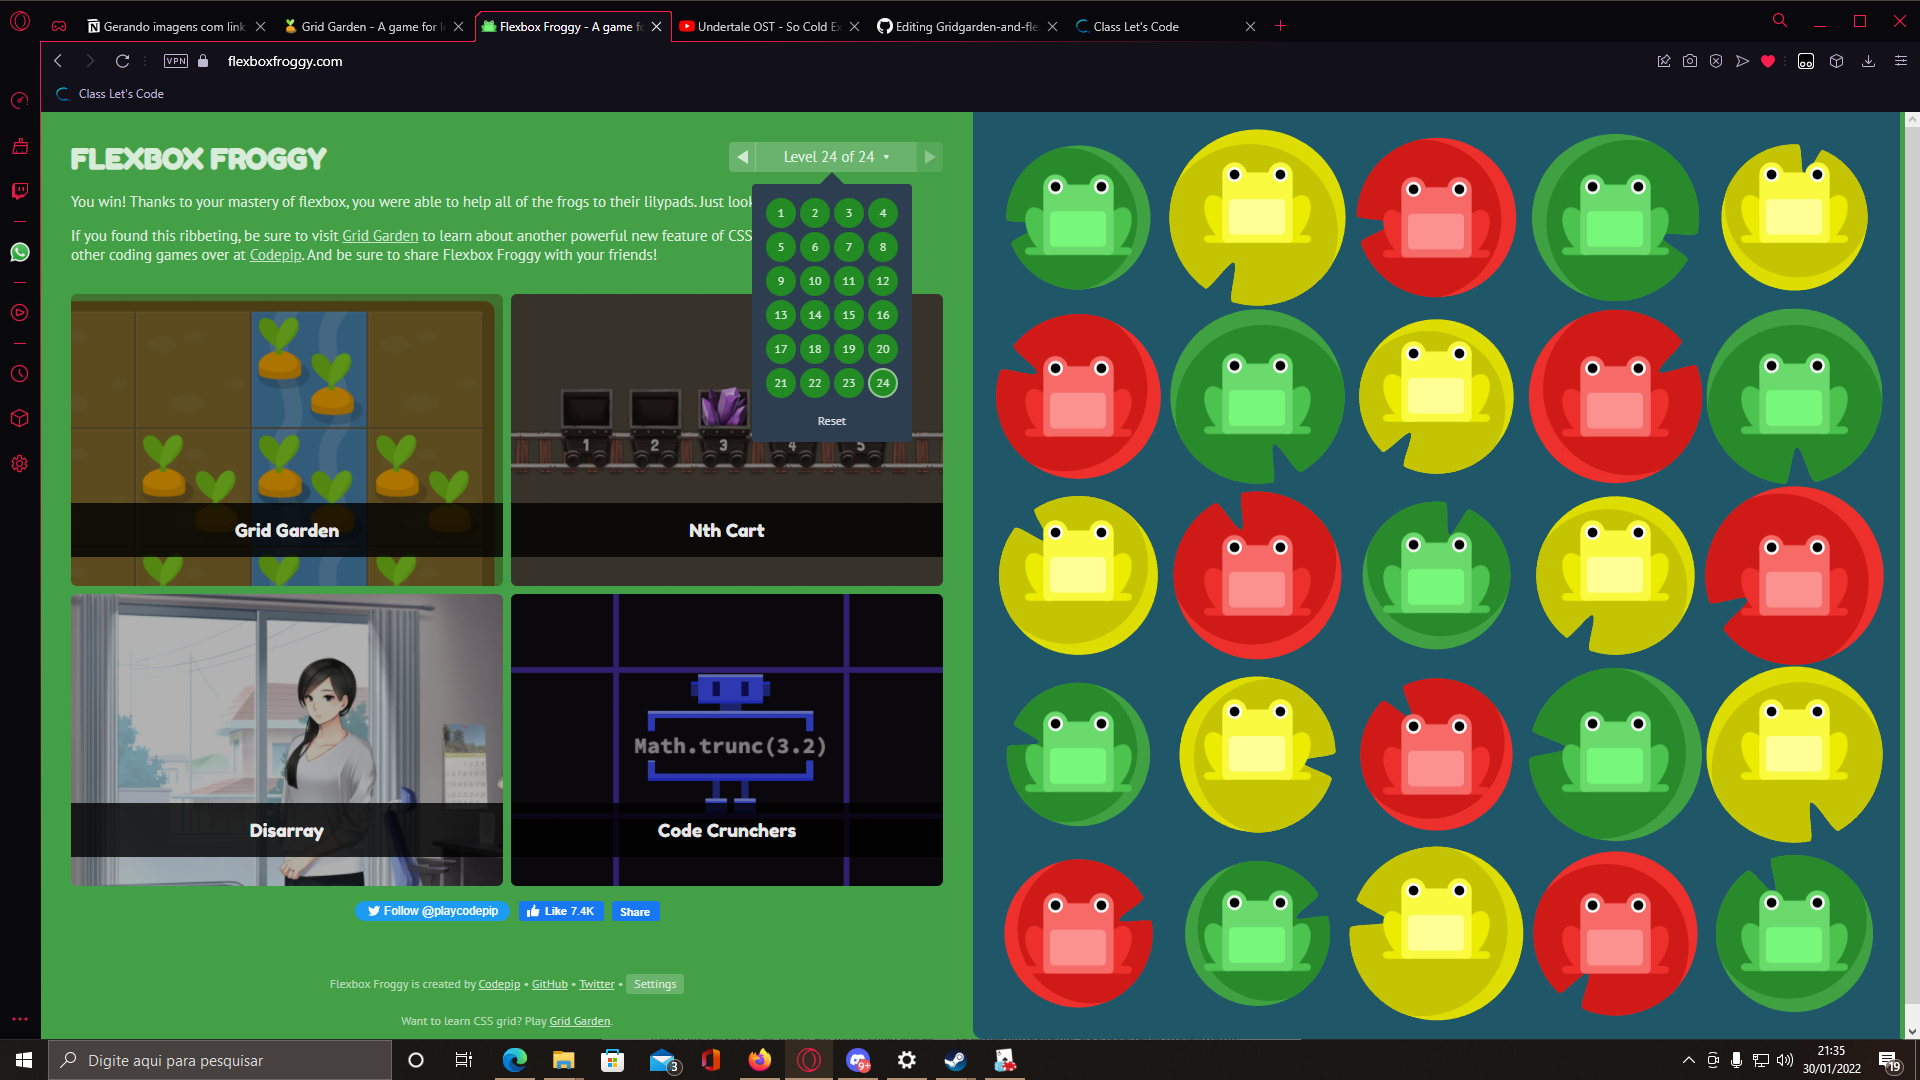Open the Level 24 of 24 dropdown

tap(835, 157)
